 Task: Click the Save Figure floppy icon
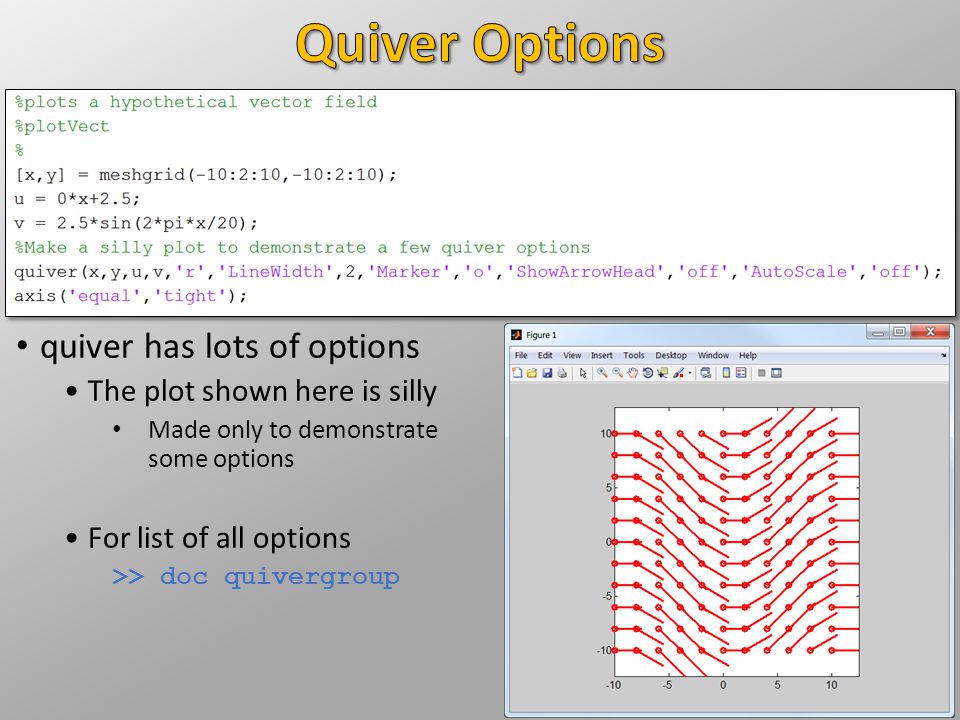pos(547,373)
